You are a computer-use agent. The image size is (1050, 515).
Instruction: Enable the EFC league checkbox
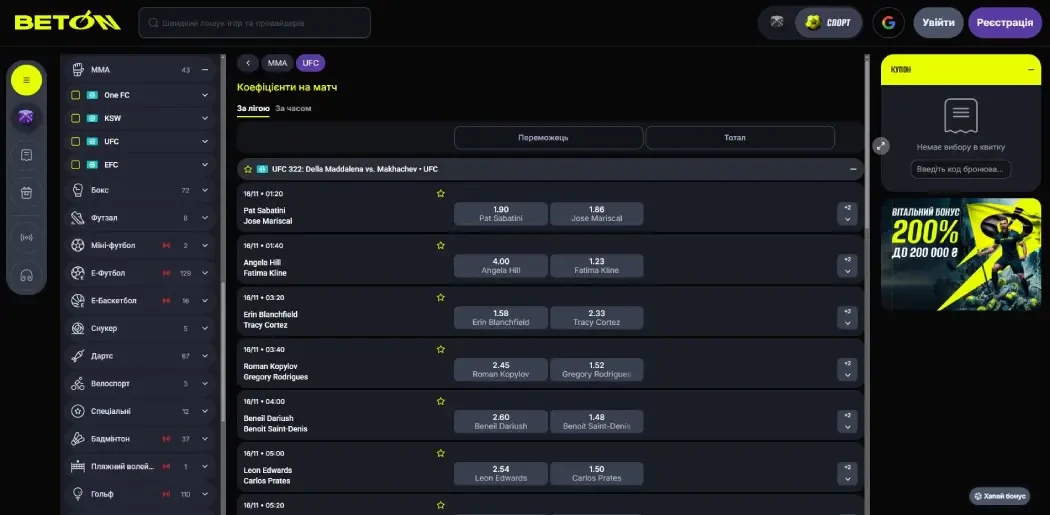point(75,164)
